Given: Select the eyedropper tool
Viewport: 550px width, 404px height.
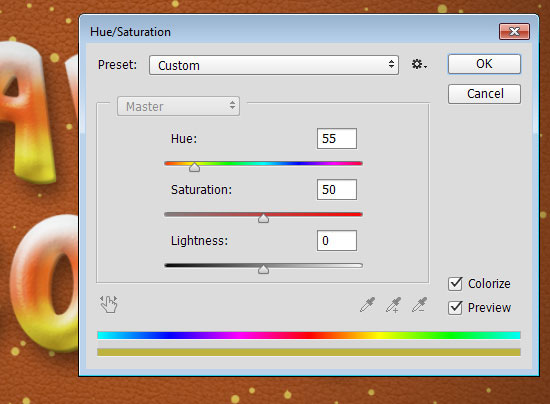Looking at the screenshot, I should (x=368, y=305).
